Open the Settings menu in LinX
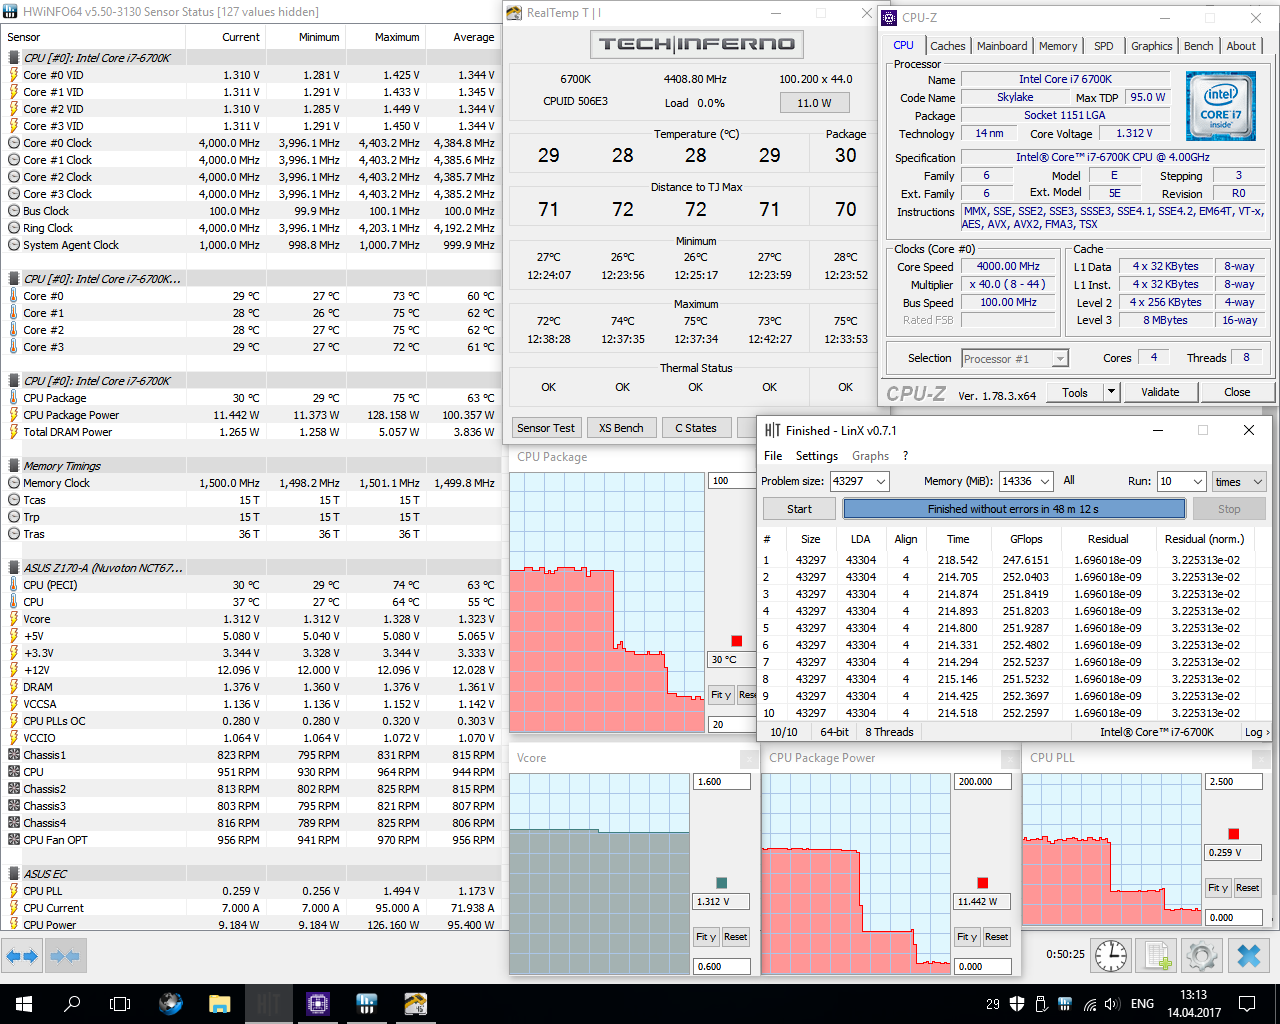The image size is (1280, 1024). [817, 456]
